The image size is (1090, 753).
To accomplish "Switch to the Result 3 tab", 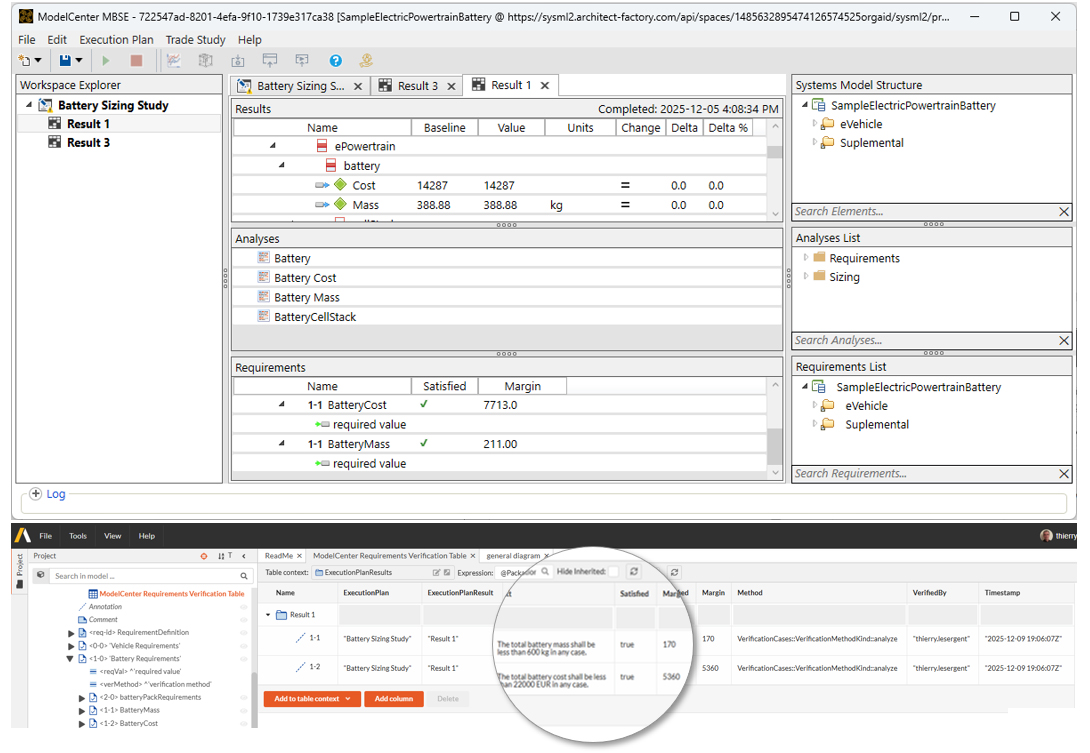I will click(417, 86).
